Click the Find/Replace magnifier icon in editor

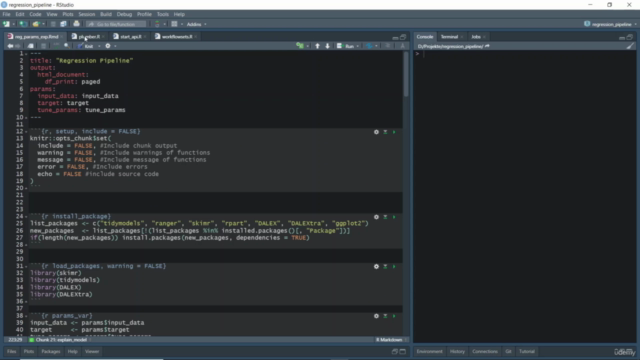tap(67, 46)
